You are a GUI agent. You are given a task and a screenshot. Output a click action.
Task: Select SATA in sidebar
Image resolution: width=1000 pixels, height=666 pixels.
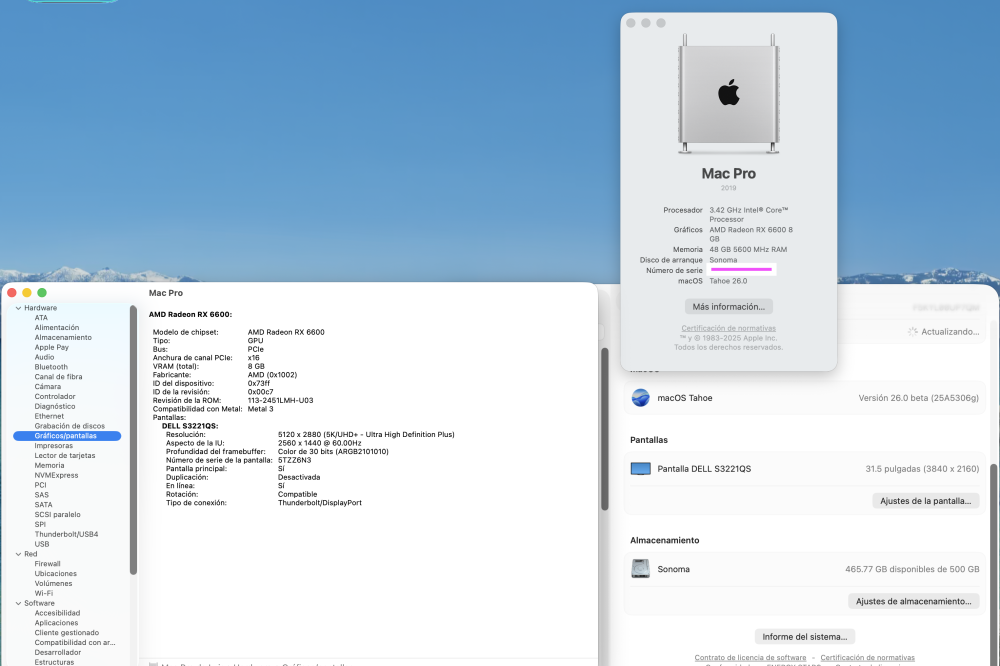pos(44,505)
